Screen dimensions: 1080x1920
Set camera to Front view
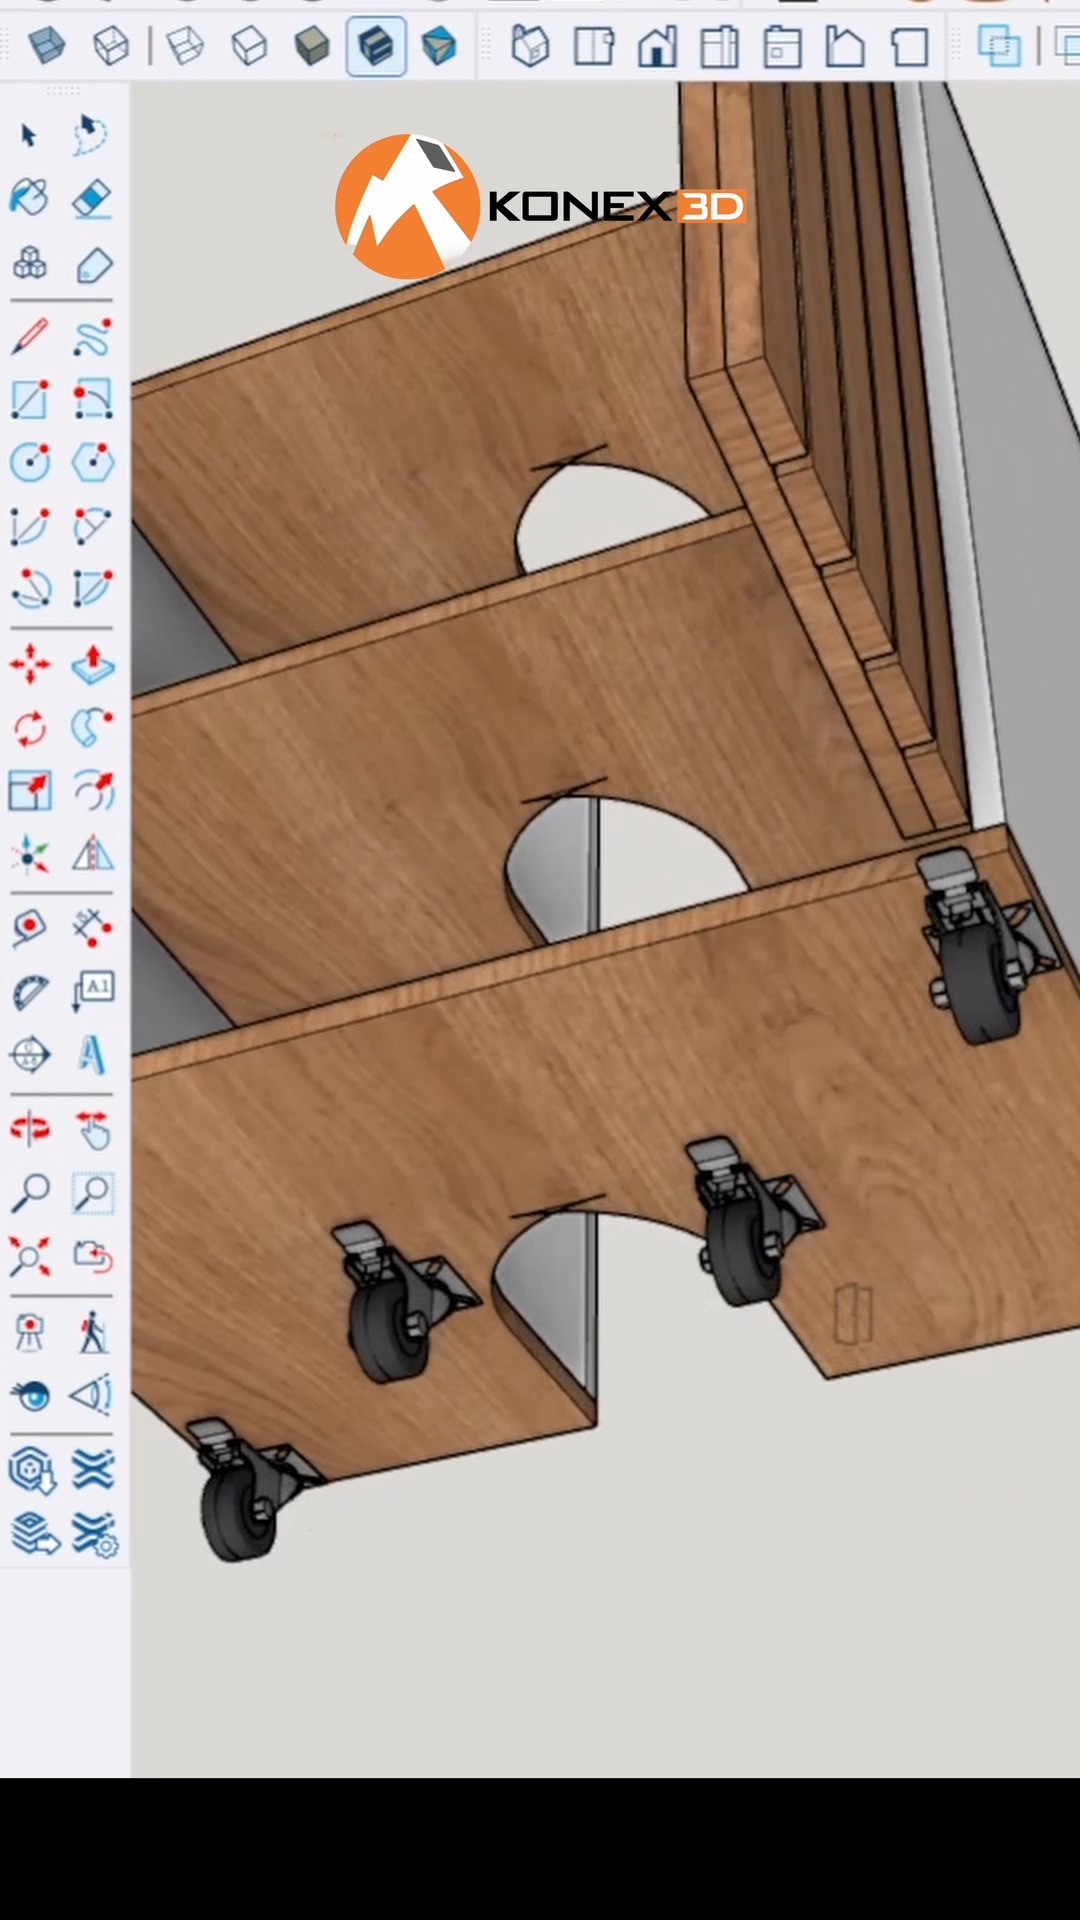(x=657, y=46)
